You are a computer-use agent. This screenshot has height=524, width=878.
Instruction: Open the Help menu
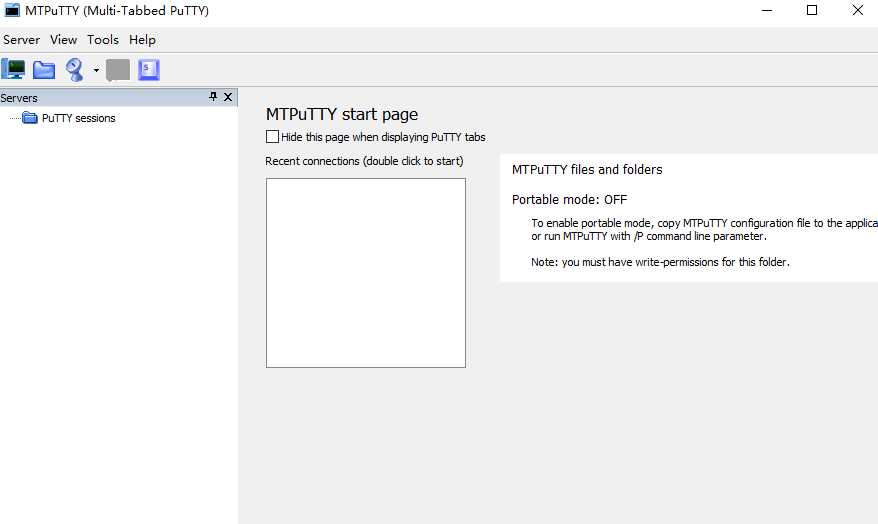point(142,40)
